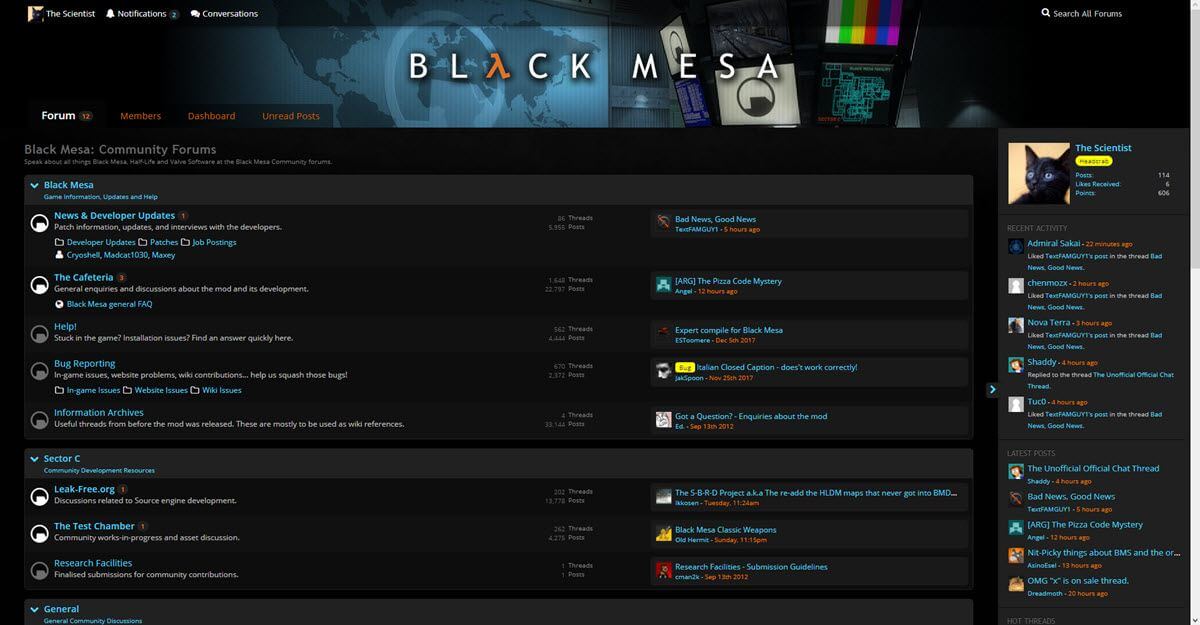The width and height of the screenshot is (1200, 625).
Task: Open Tuc0 avatar in Recent Activity
Action: point(1016,404)
